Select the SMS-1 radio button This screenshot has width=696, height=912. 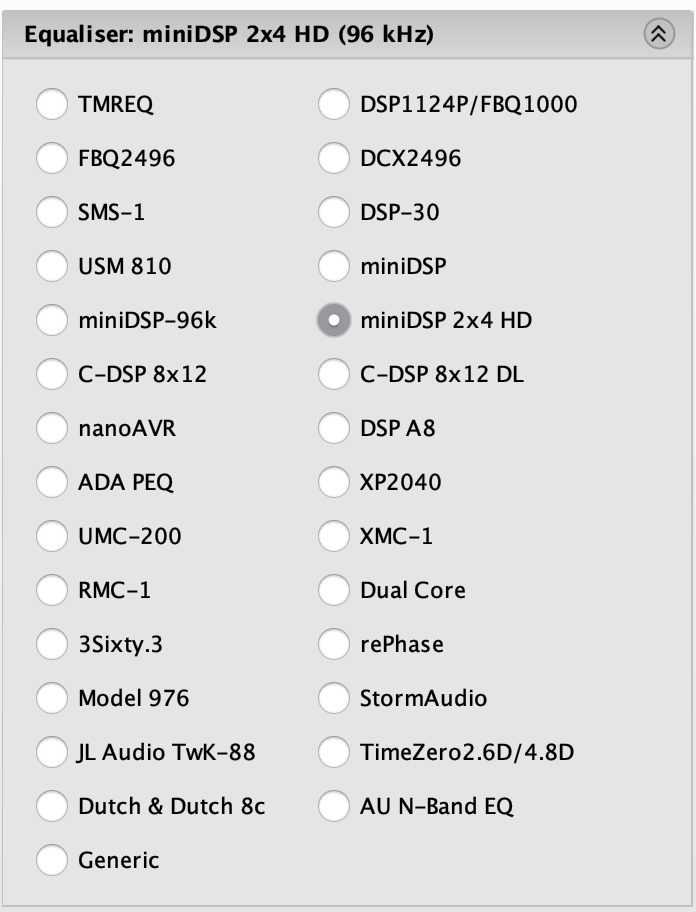pos(52,212)
